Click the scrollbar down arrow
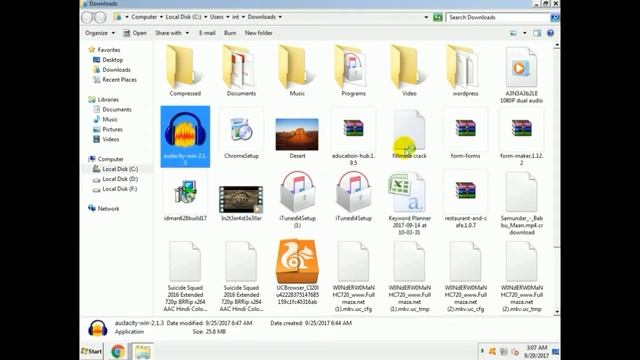This screenshot has width=640, height=360. [x=557, y=312]
